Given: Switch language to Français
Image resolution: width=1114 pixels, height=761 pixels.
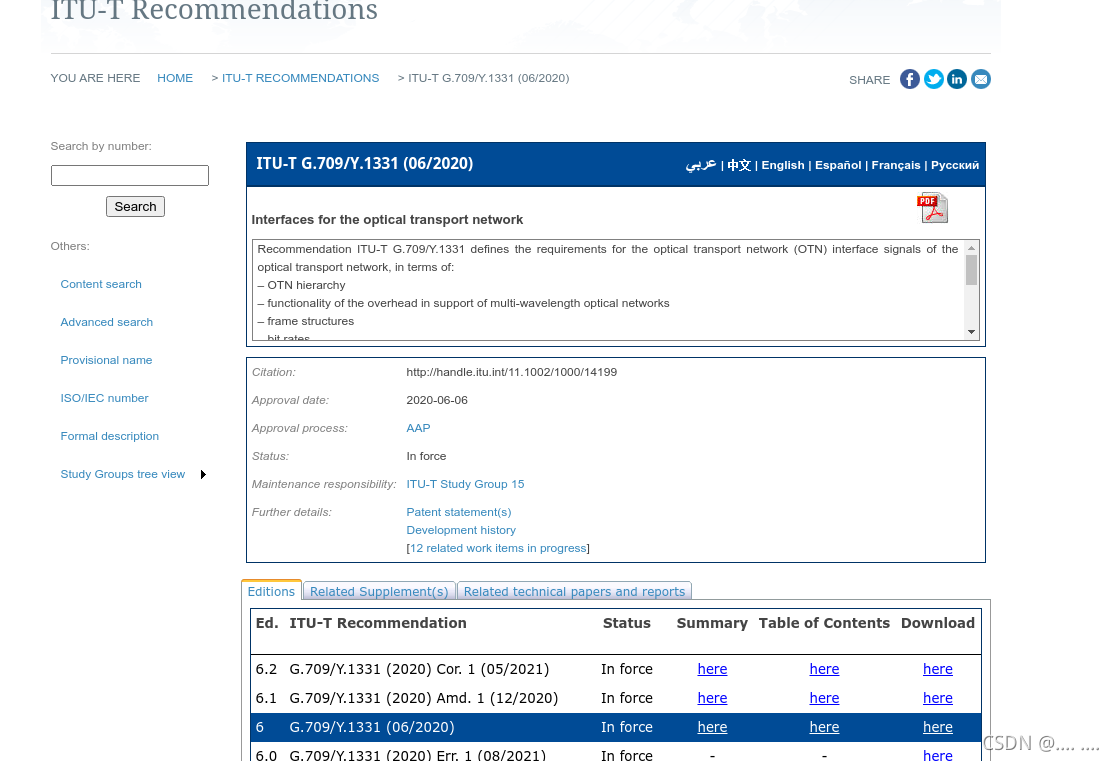Looking at the screenshot, I should click(896, 165).
